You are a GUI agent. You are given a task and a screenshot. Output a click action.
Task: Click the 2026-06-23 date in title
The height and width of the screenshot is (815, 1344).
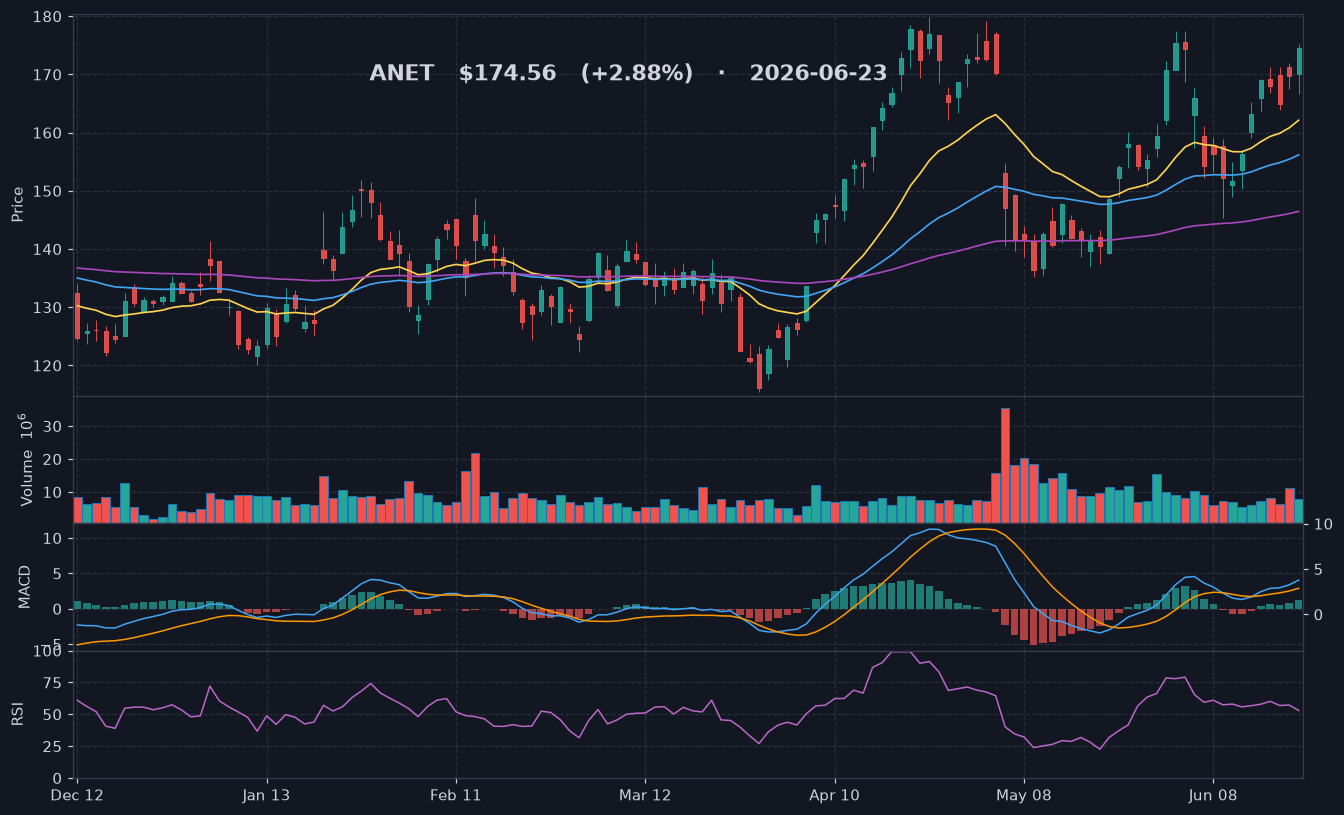(x=818, y=73)
